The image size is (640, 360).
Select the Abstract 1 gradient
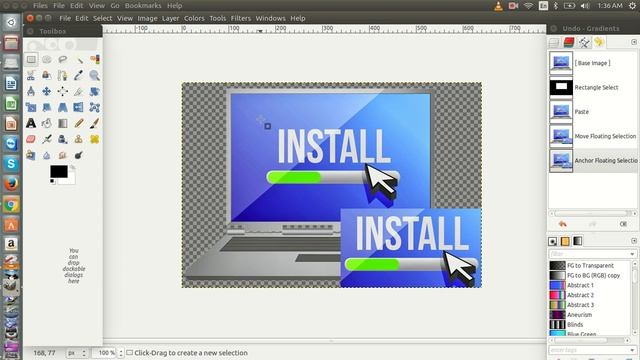click(589, 285)
